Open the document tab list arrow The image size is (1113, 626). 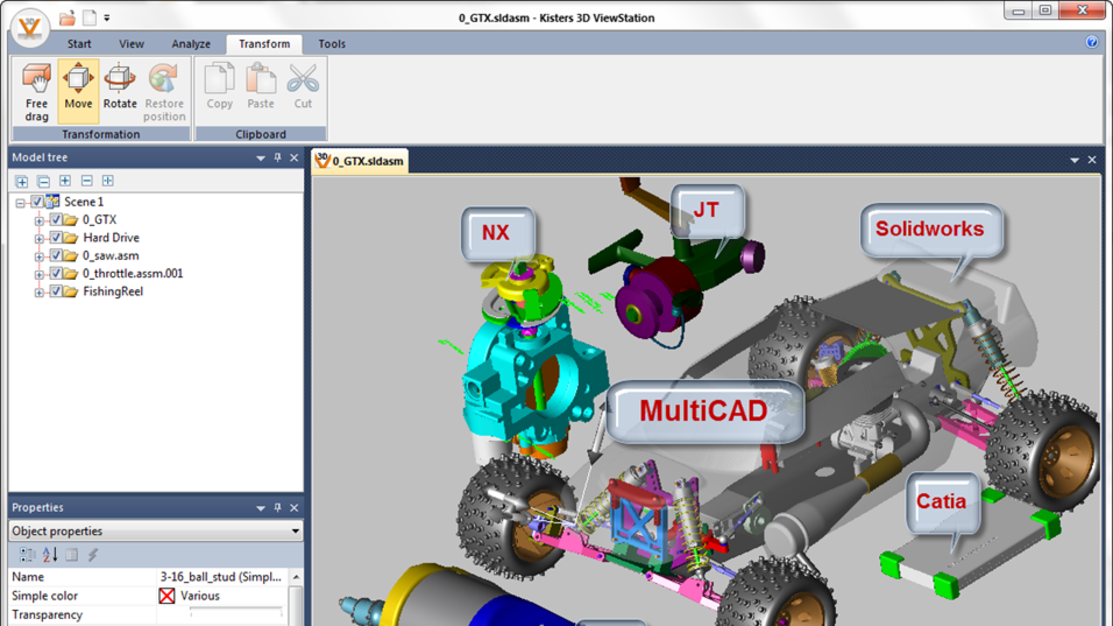(x=1075, y=161)
